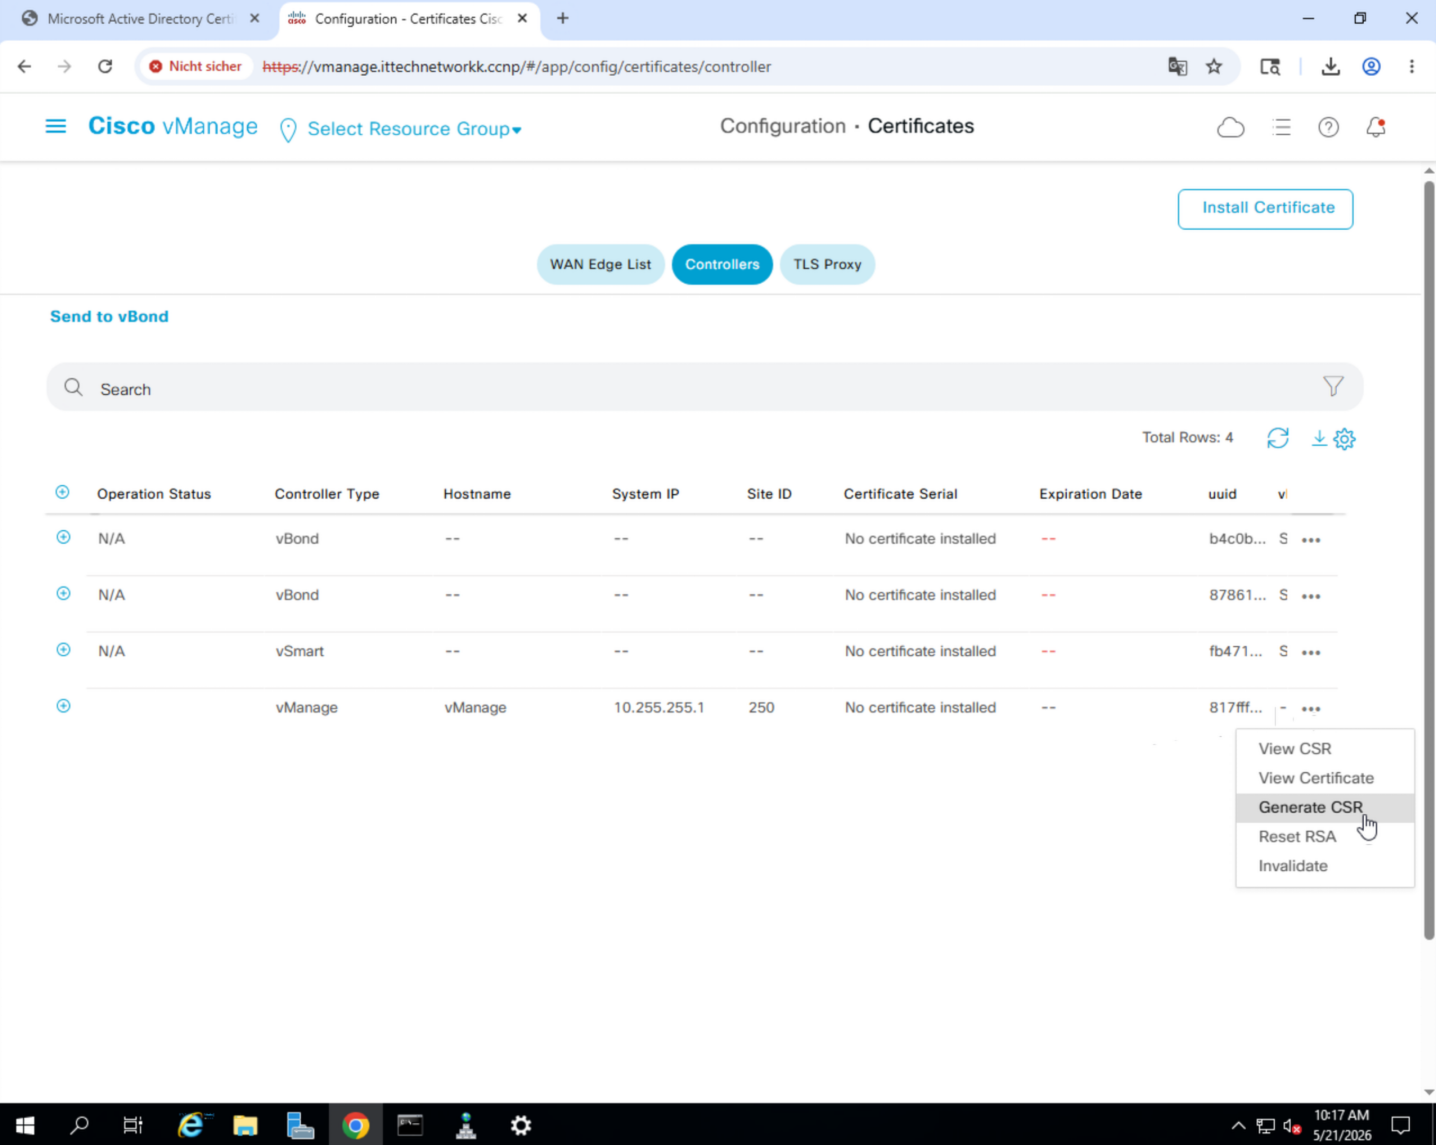This screenshot has width=1436, height=1145.
Task: Expand the vSmart row details
Action: coord(63,649)
